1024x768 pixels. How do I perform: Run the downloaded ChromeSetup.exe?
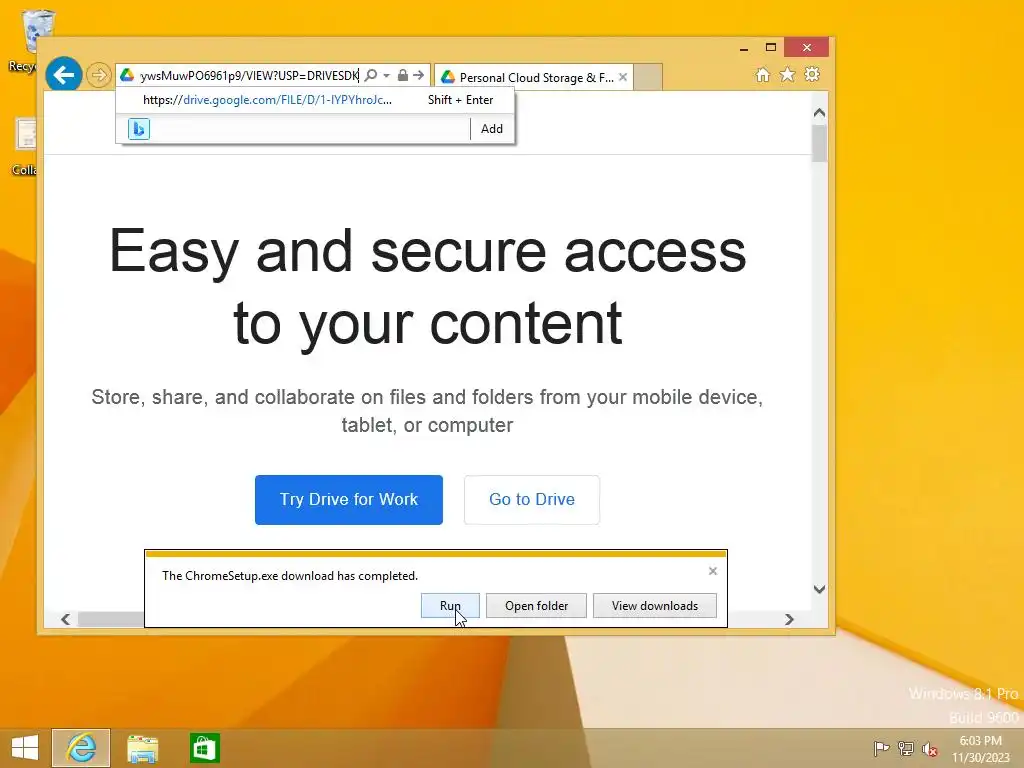450,605
